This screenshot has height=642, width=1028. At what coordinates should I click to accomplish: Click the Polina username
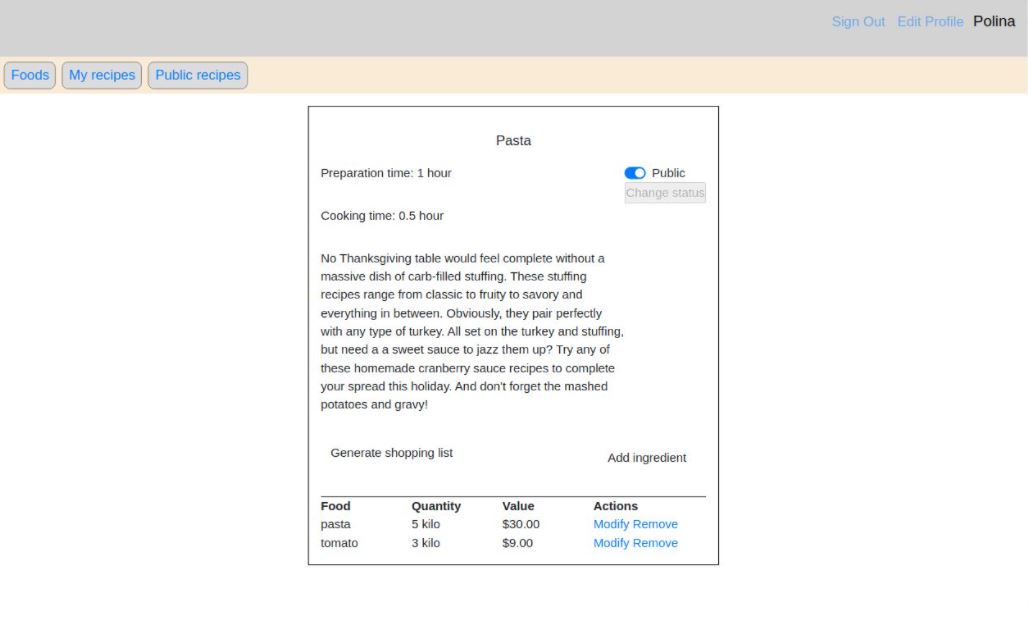click(994, 21)
